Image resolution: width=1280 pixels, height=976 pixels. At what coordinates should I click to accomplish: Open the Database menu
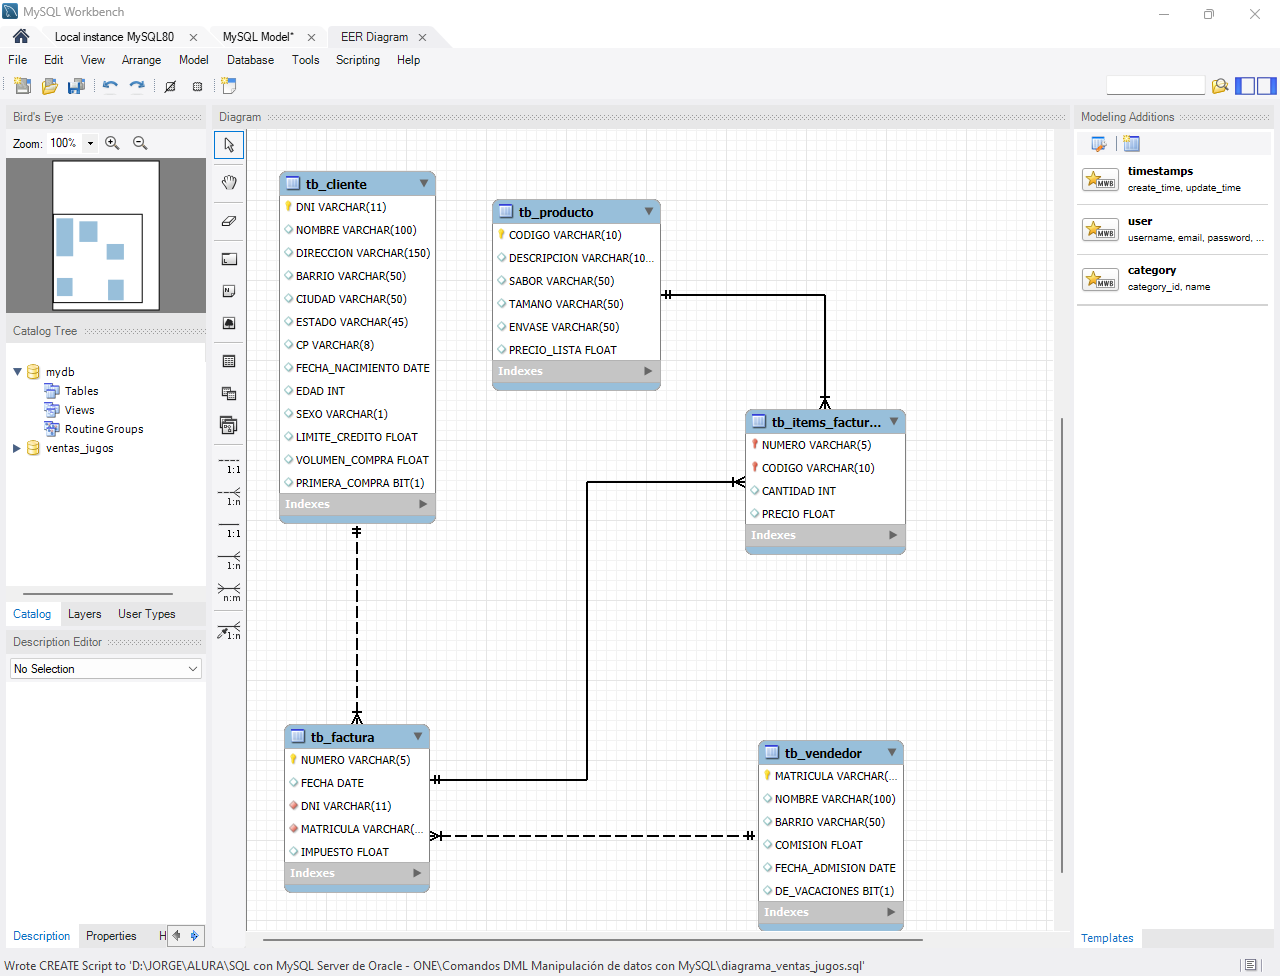click(250, 60)
